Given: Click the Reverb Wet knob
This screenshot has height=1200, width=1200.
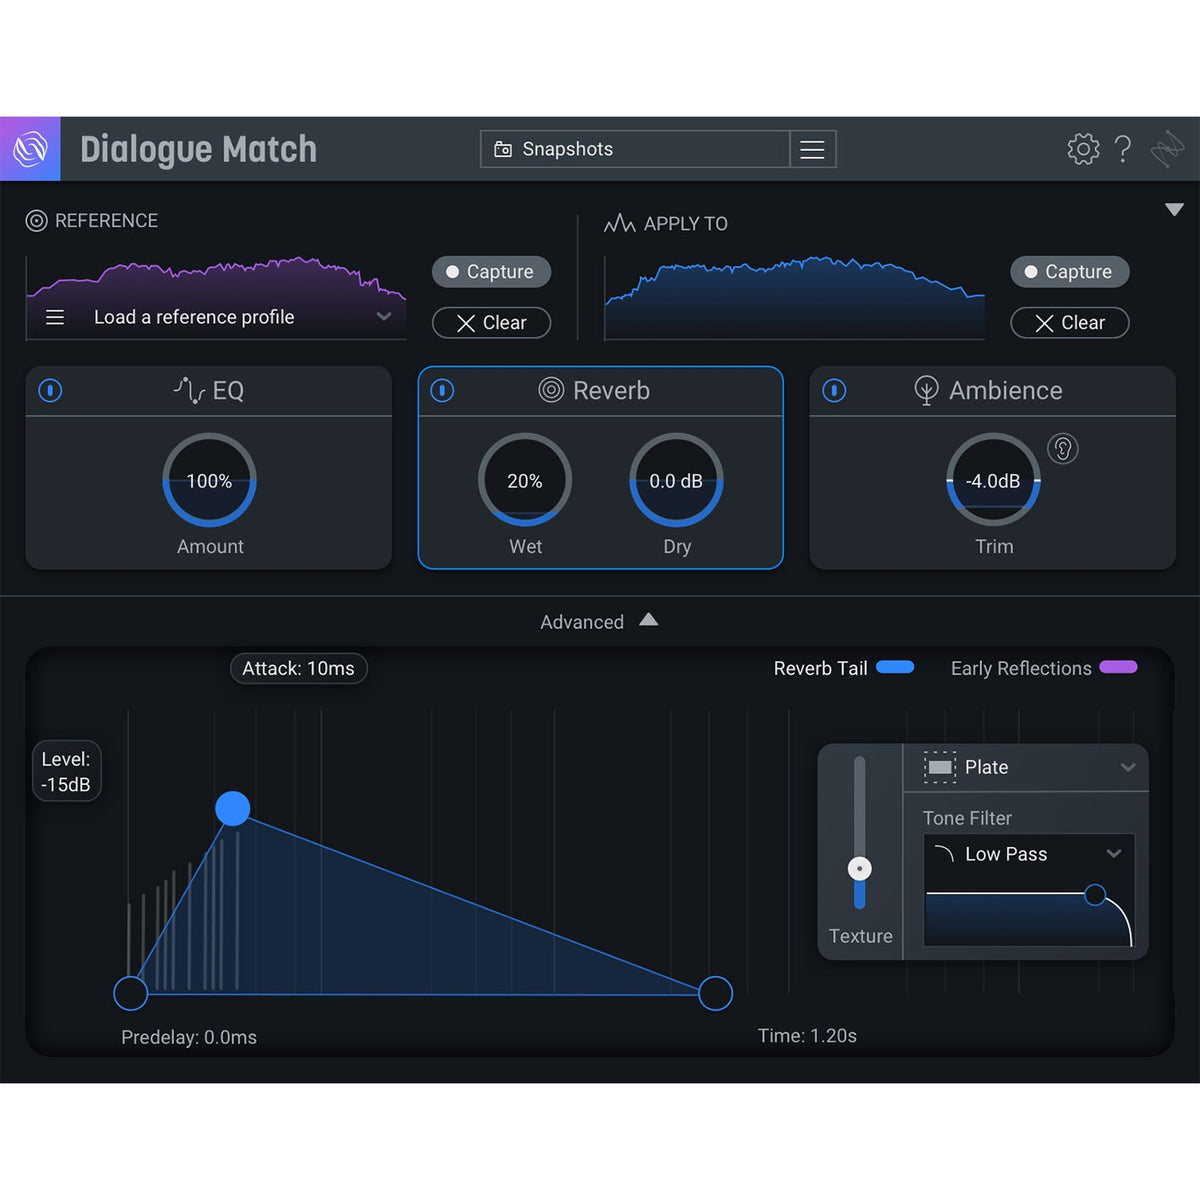Looking at the screenshot, I should (525, 481).
